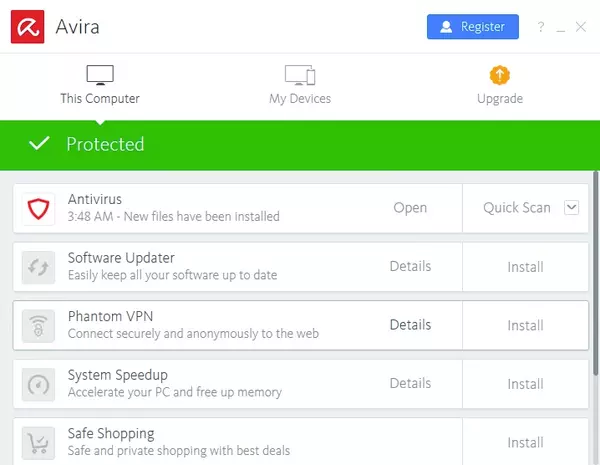Switch to the My Devices tab
This screenshot has width=600, height=465.
pyautogui.click(x=300, y=85)
